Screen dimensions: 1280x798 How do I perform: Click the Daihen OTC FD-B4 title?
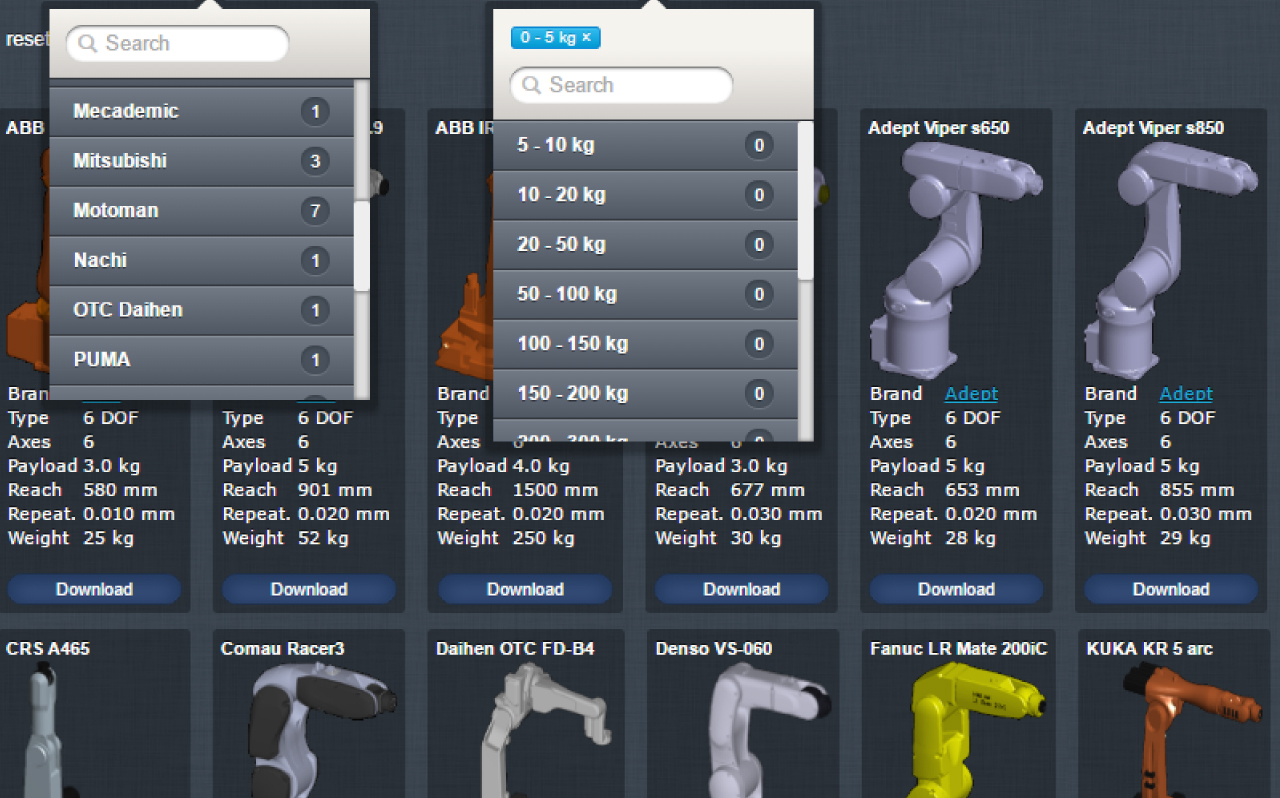[x=515, y=649]
